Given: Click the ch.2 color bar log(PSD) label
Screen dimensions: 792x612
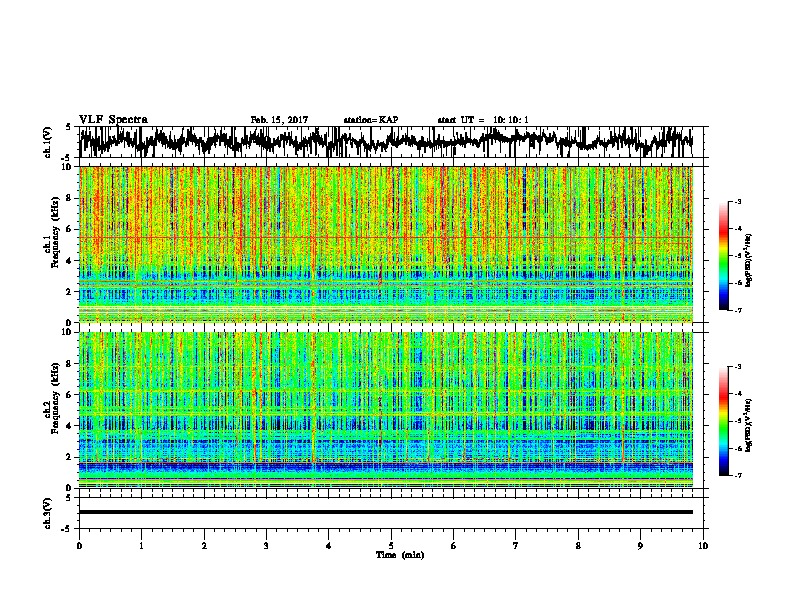Looking at the screenshot, I should pyautogui.click(x=748, y=425).
